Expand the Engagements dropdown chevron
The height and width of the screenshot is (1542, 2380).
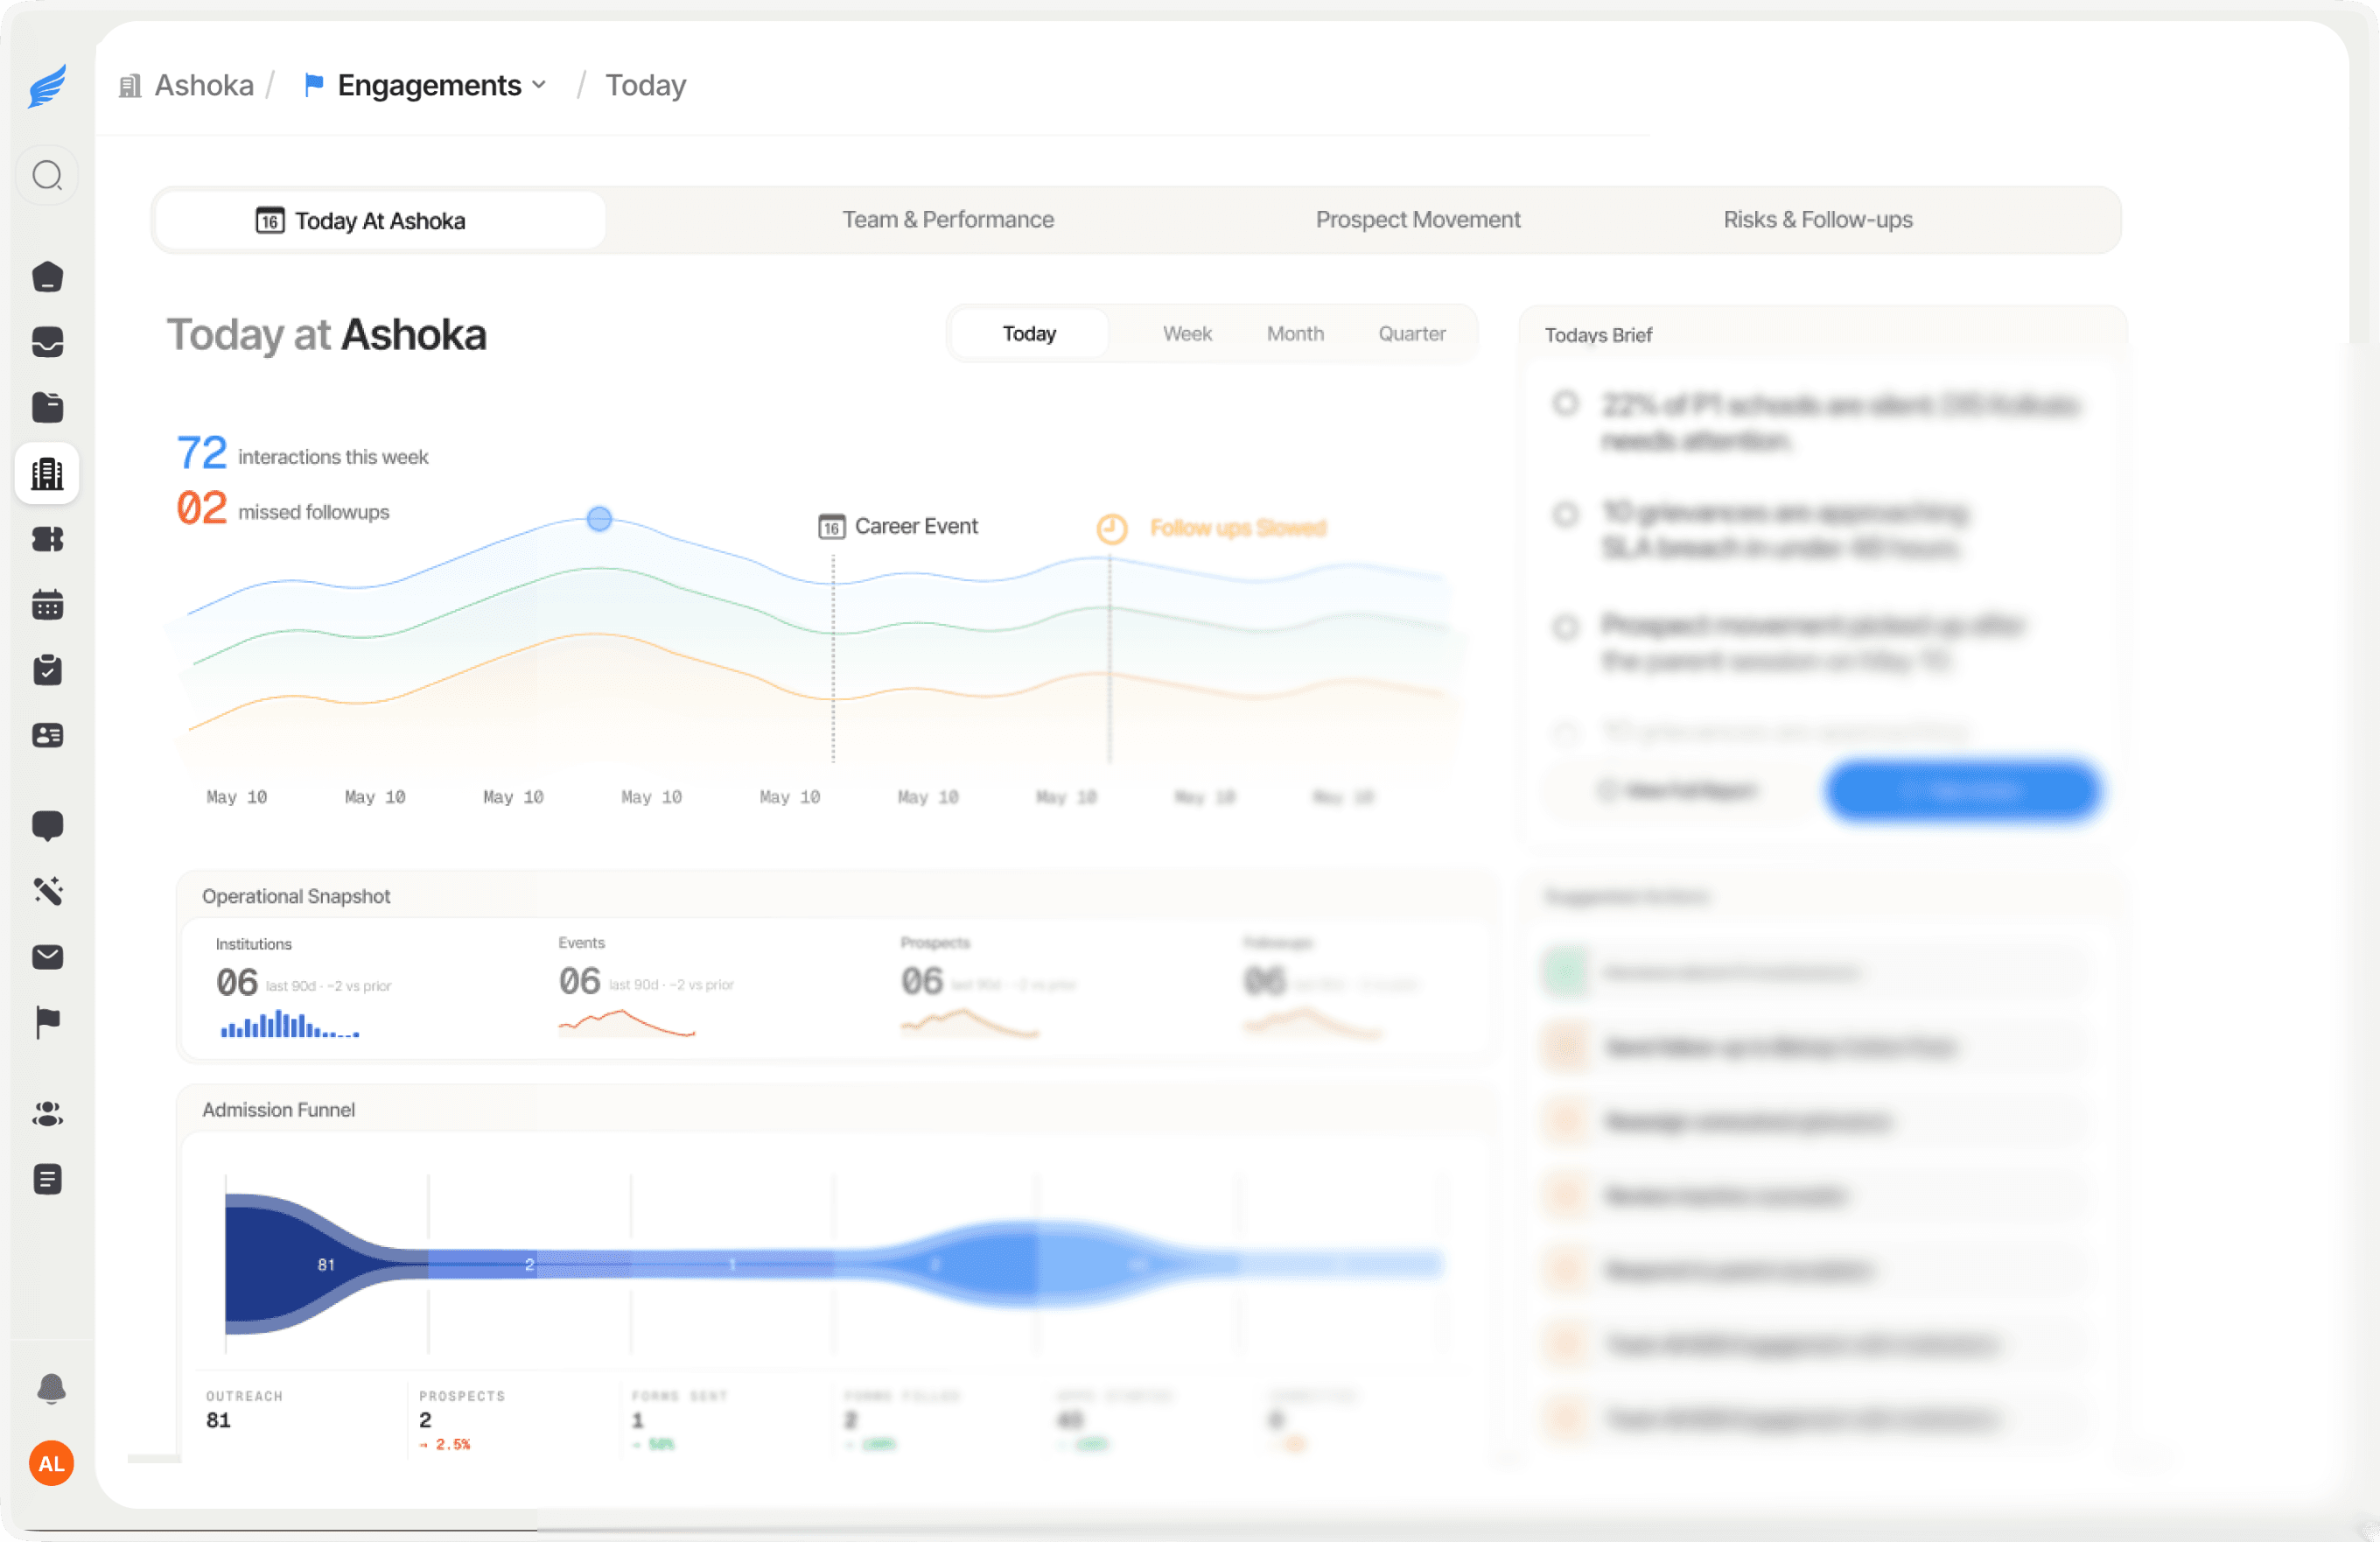539,85
